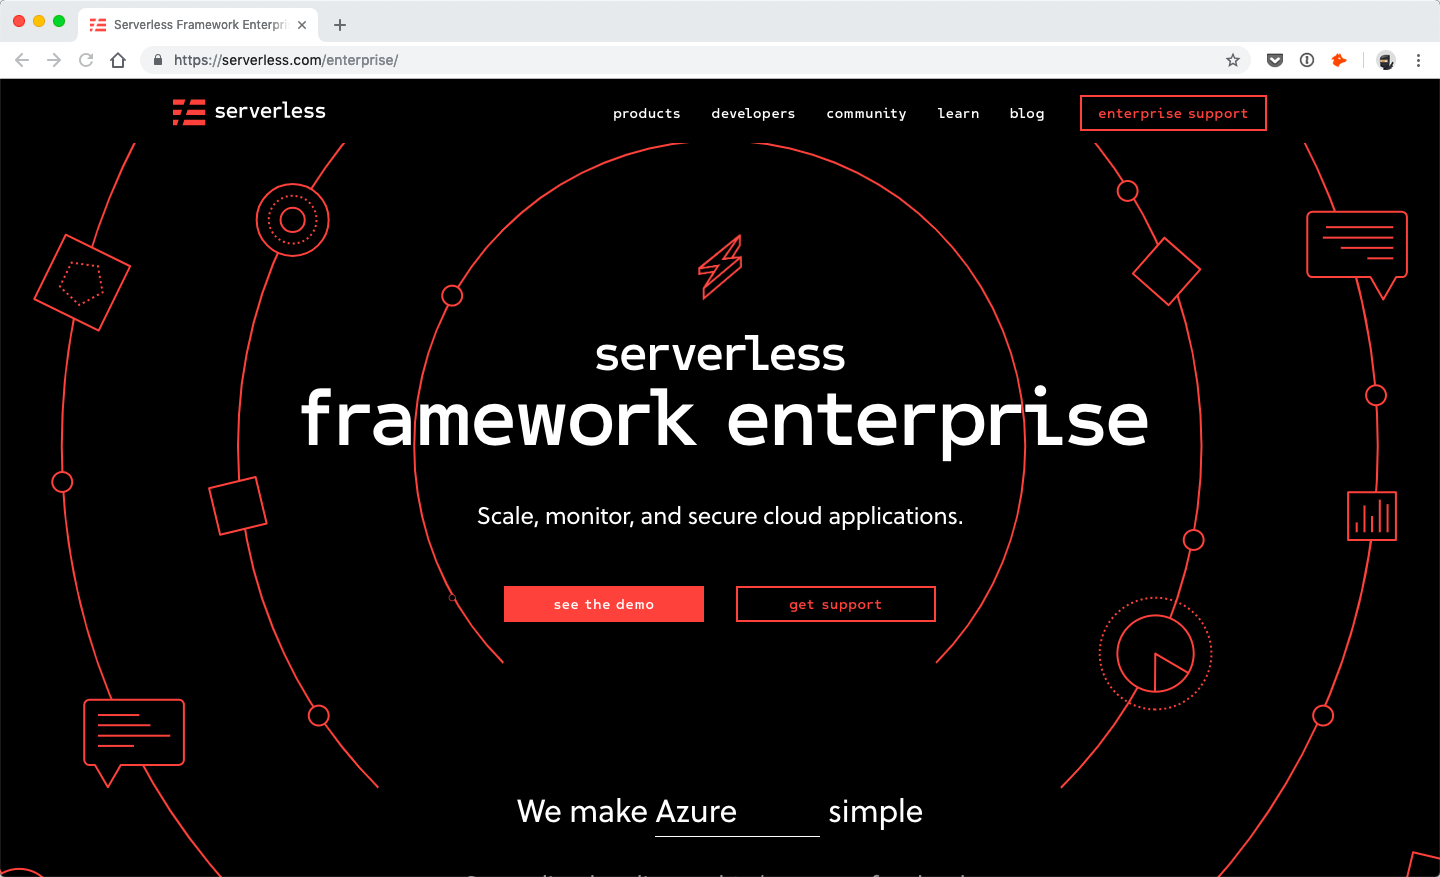Click the Serverless logo in header
1440x877 pixels.
249,111
